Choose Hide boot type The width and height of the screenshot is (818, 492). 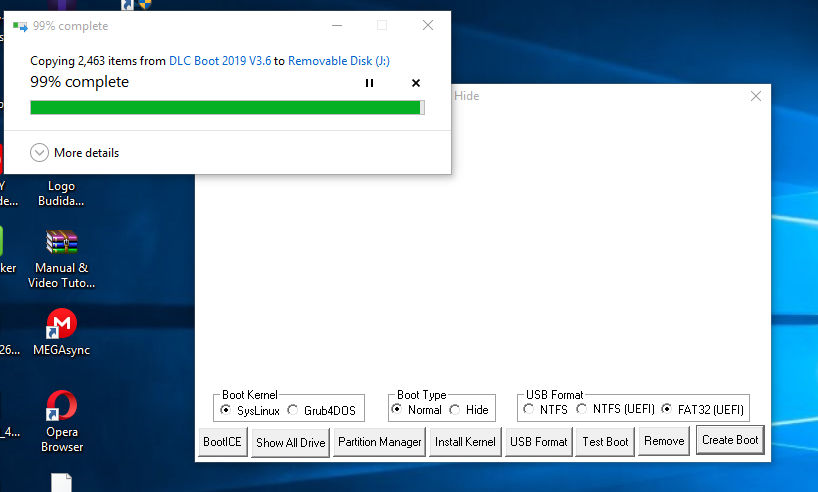tap(470, 410)
